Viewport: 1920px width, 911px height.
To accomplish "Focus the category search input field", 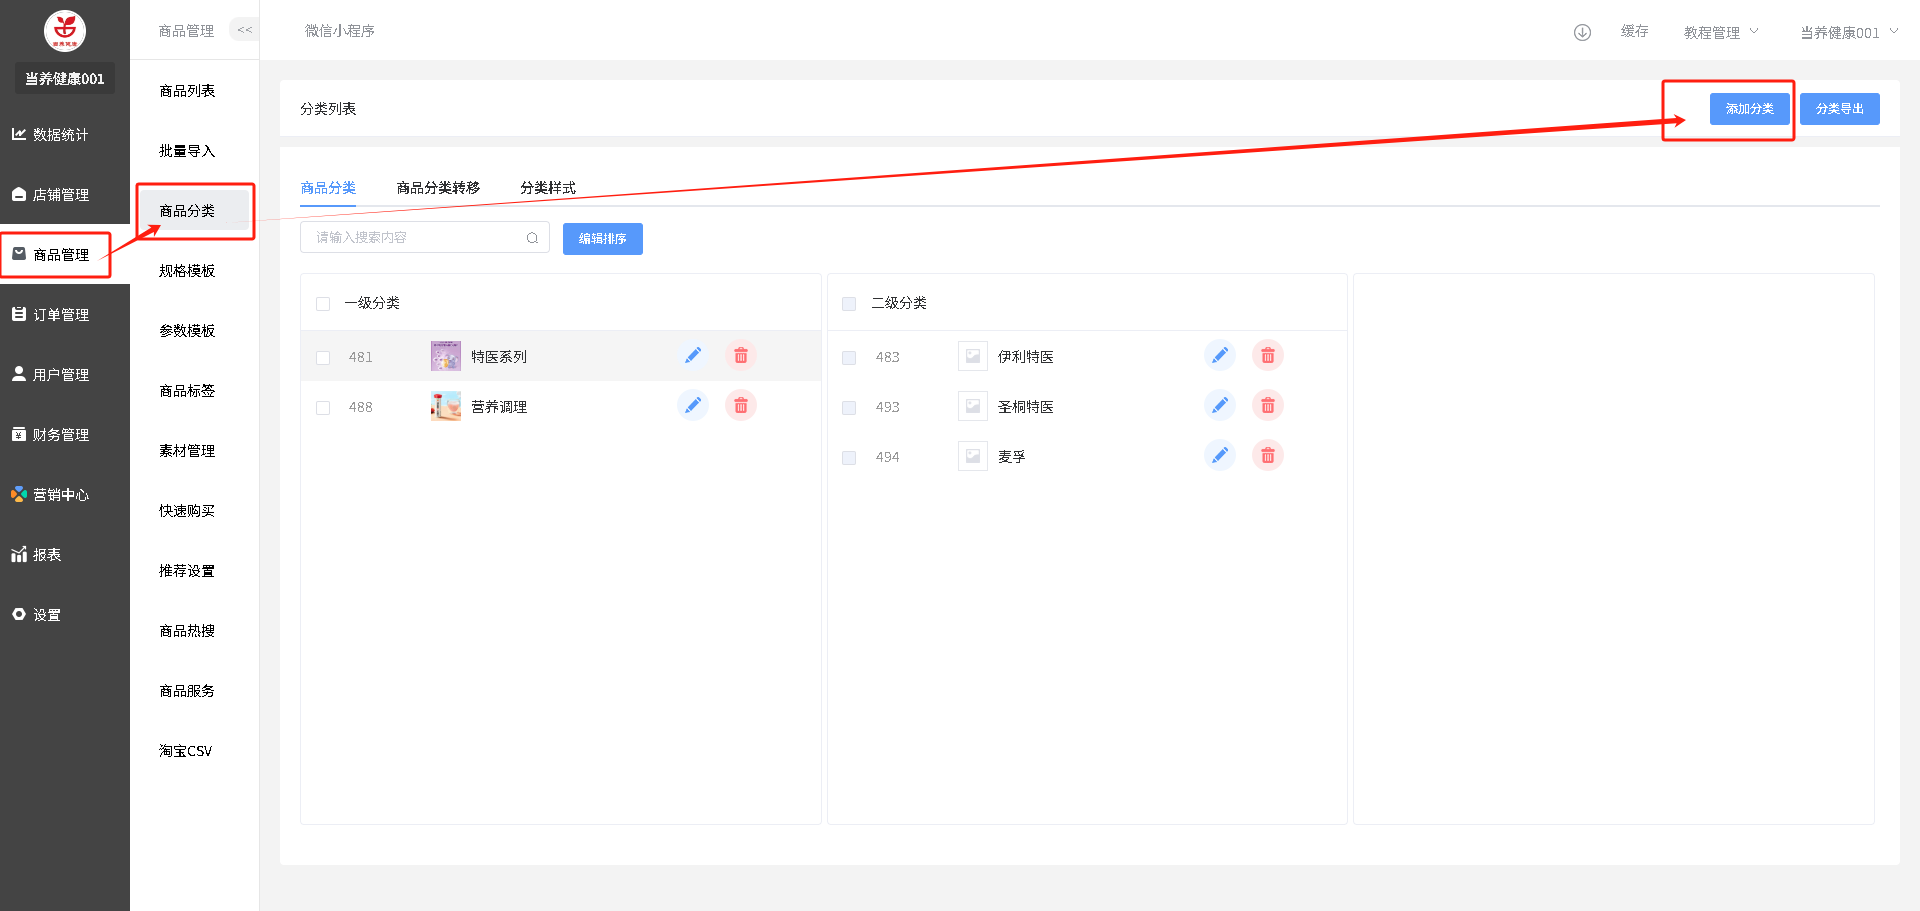I will coord(415,238).
